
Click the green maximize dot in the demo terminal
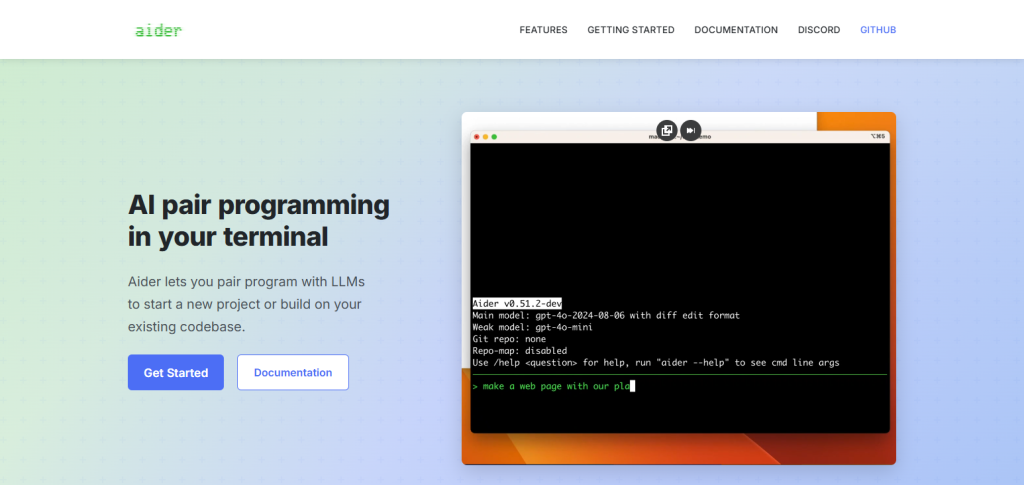494,136
